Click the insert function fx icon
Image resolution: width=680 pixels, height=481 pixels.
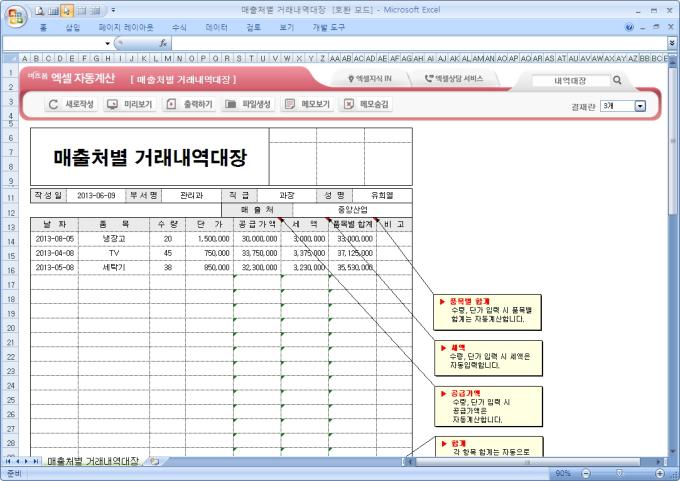pos(161,44)
